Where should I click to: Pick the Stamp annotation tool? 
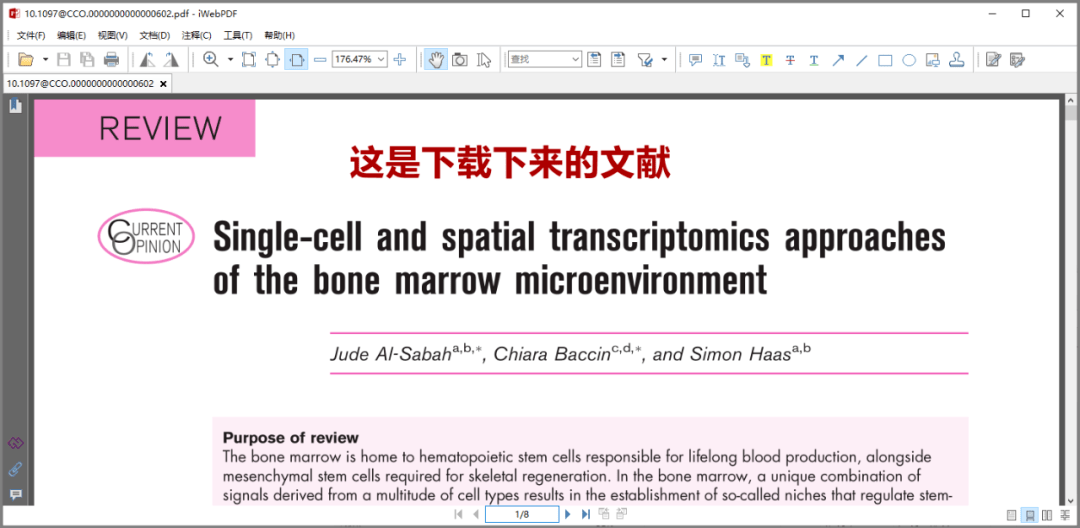pos(957,60)
